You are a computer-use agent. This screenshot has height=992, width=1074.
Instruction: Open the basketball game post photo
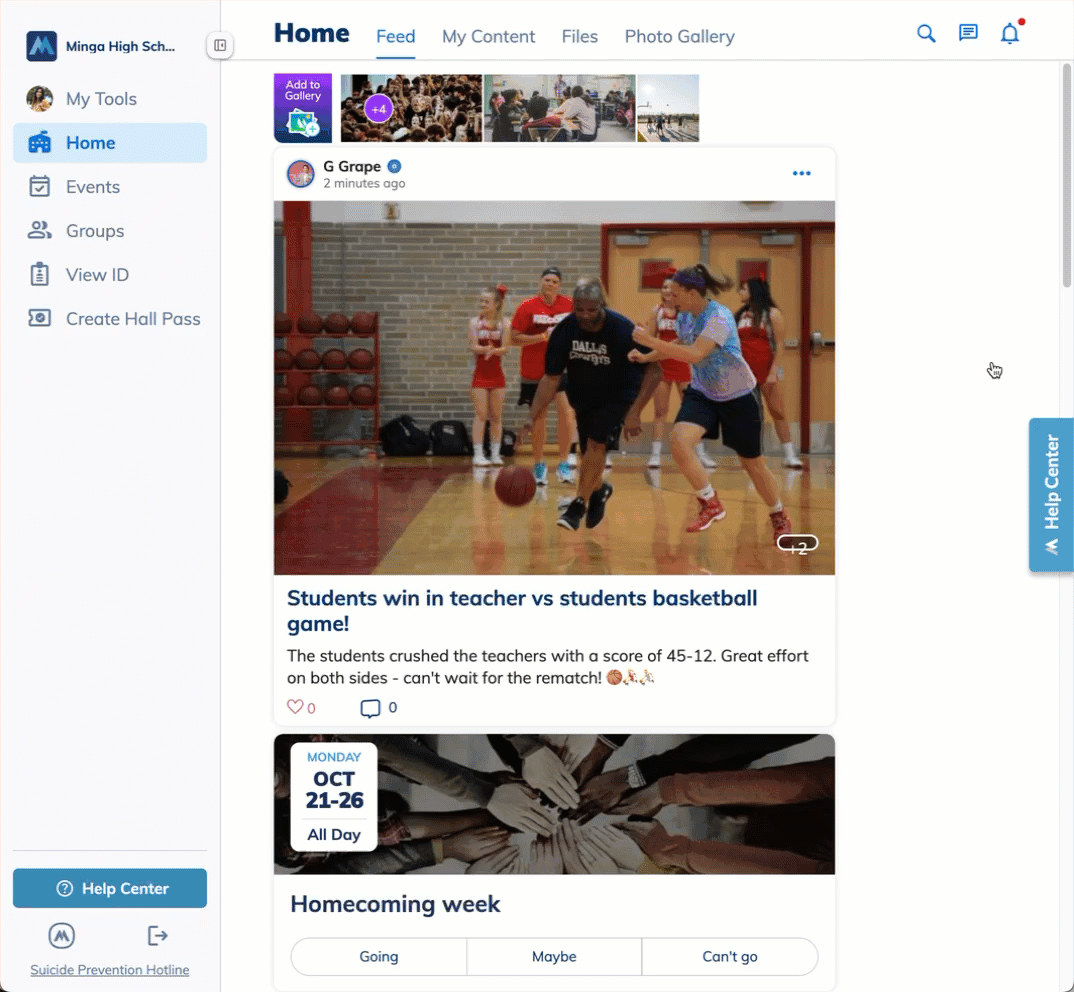pos(554,388)
